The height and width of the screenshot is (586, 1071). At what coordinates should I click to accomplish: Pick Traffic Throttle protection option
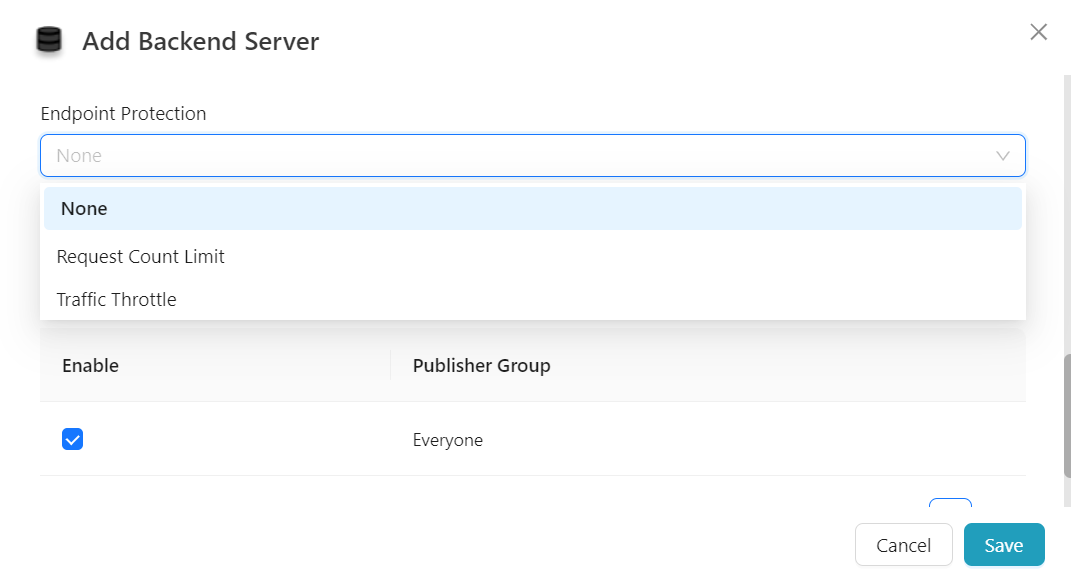coord(116,300)
